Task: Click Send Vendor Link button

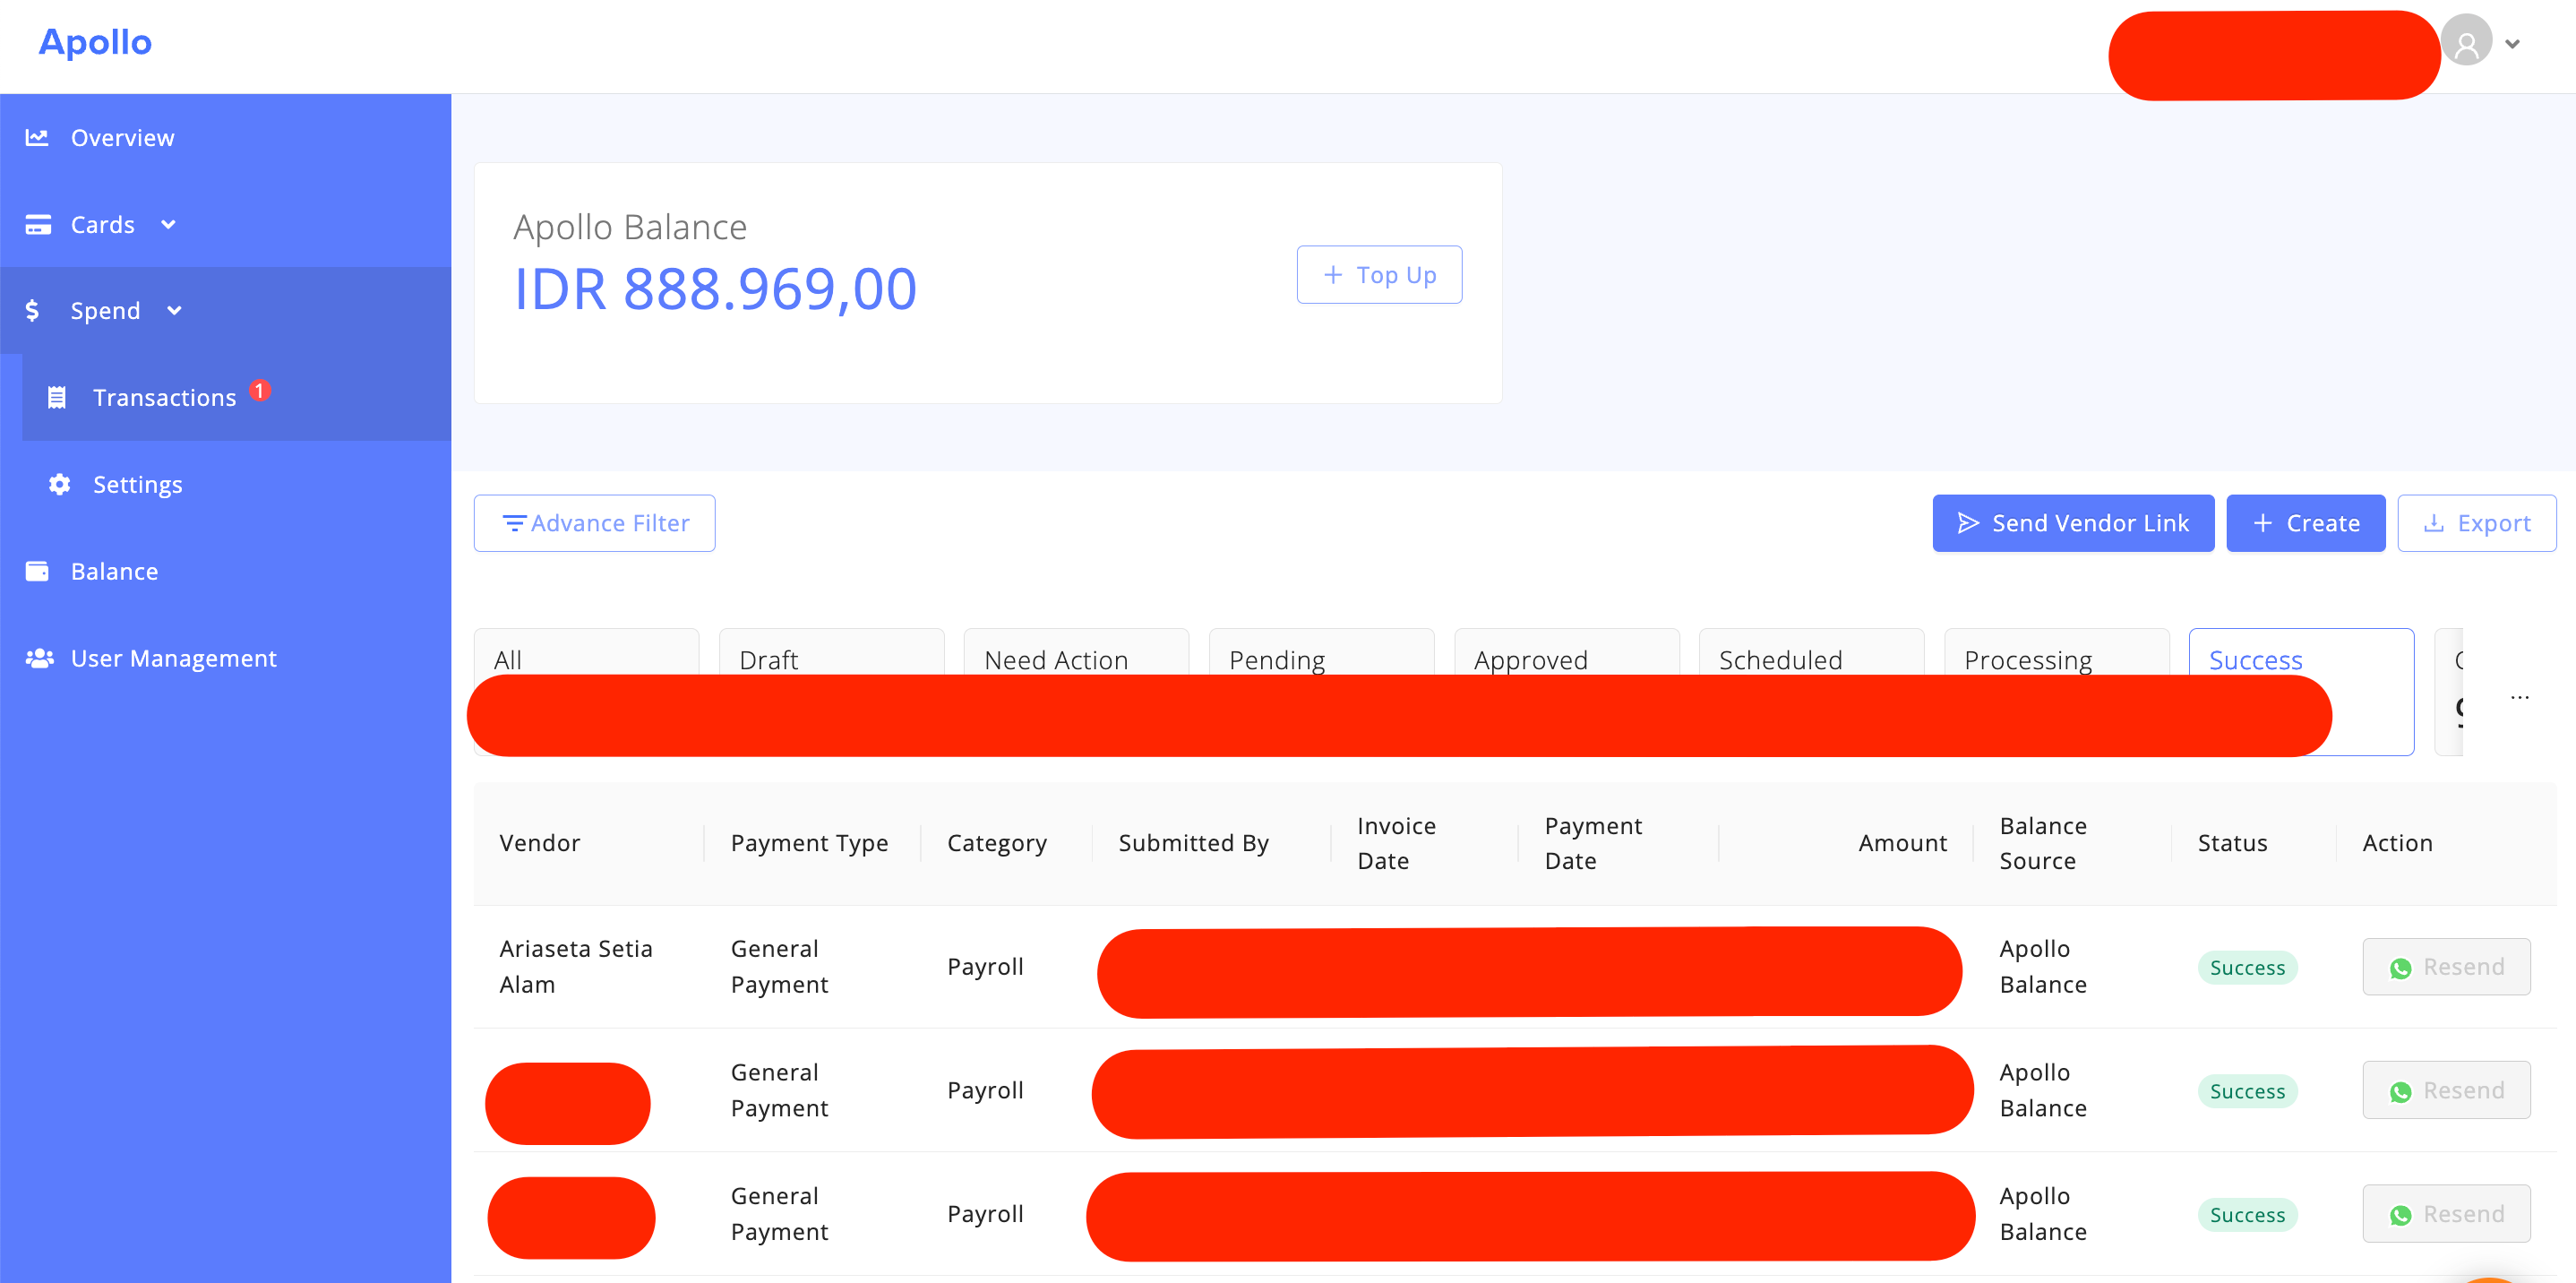Action: pyautogui.click(x=2072, y=523)
